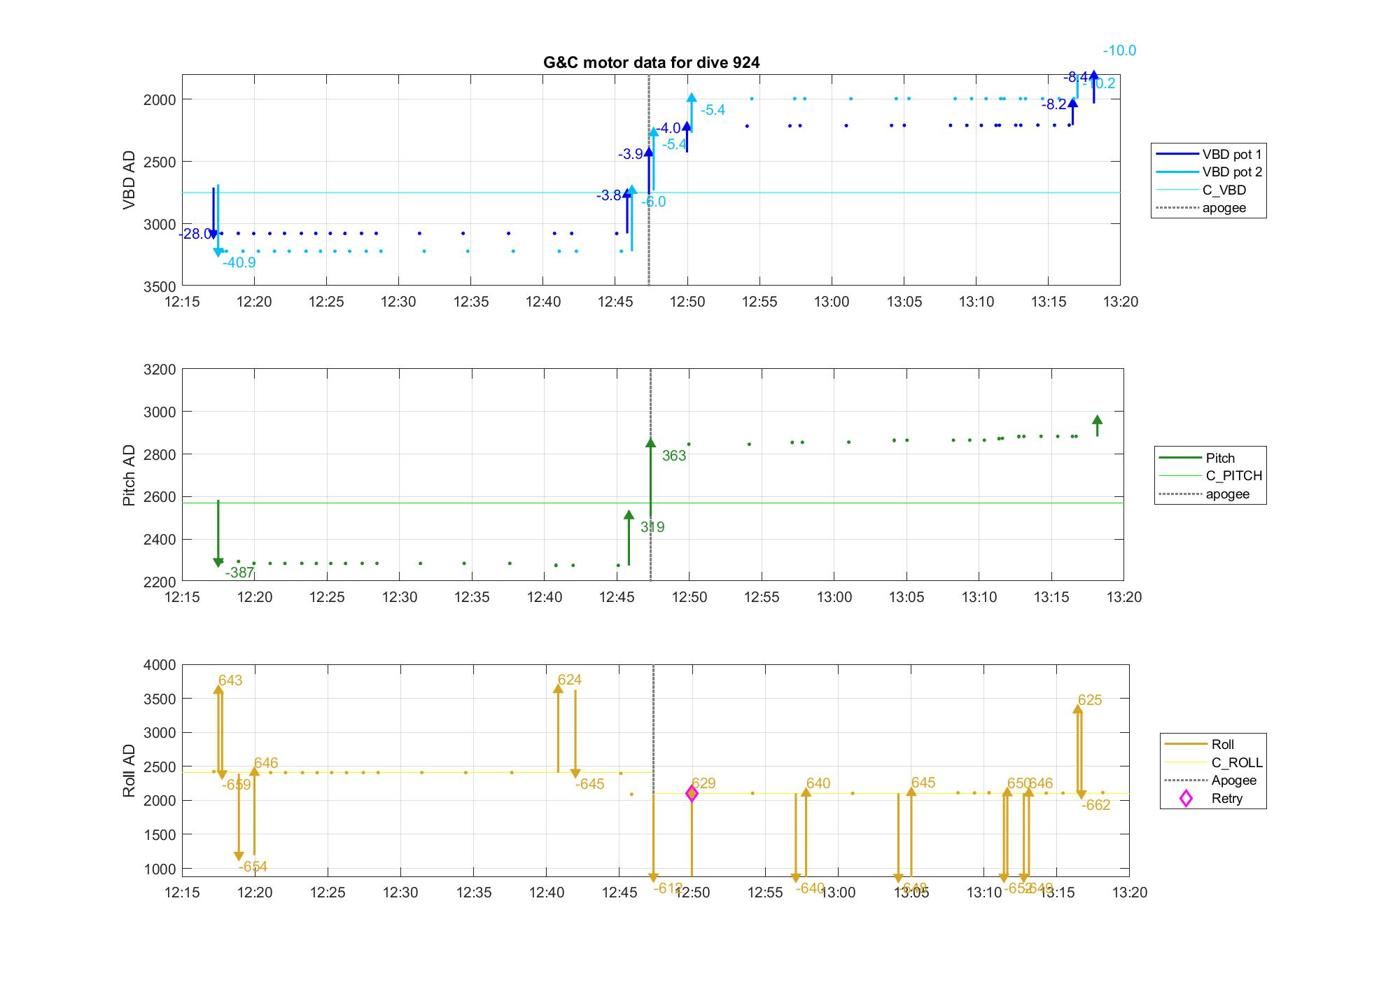Click the '629' label beside the Retry marker
The width and height of the screenshot is (1400, 986).
(x=703, y=784)
